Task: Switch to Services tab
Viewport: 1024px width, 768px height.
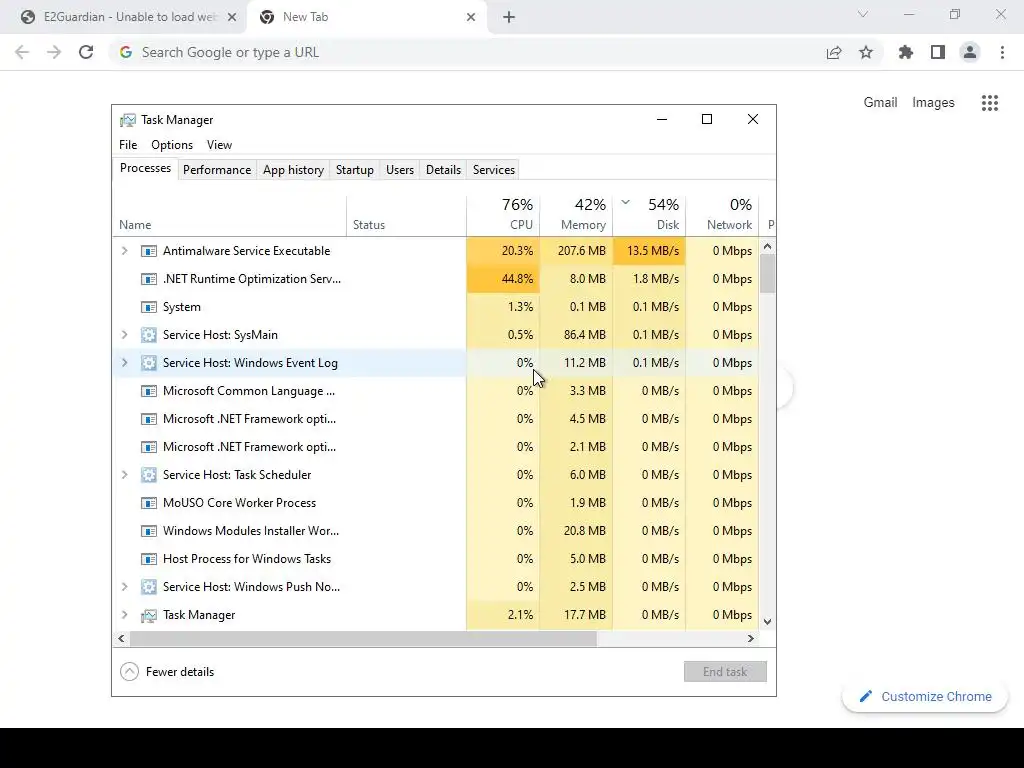Action: (x=494, y=170)
